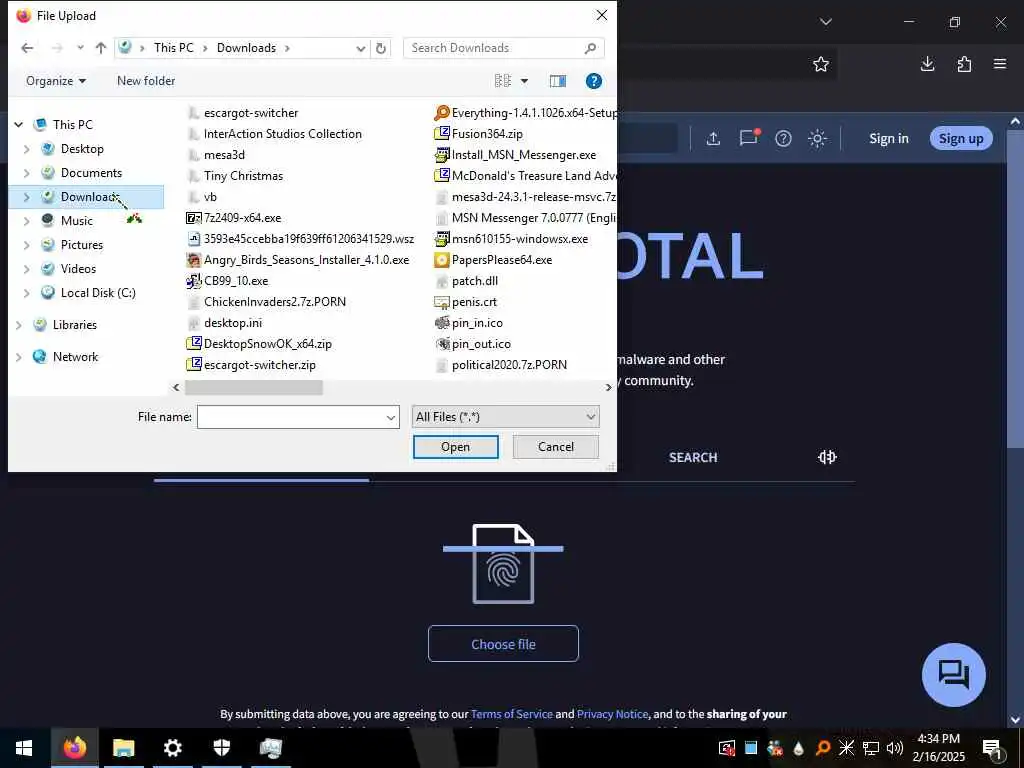Open view options dropdown arrow
Screen dimensions: 1024x768
coord(524,81)
